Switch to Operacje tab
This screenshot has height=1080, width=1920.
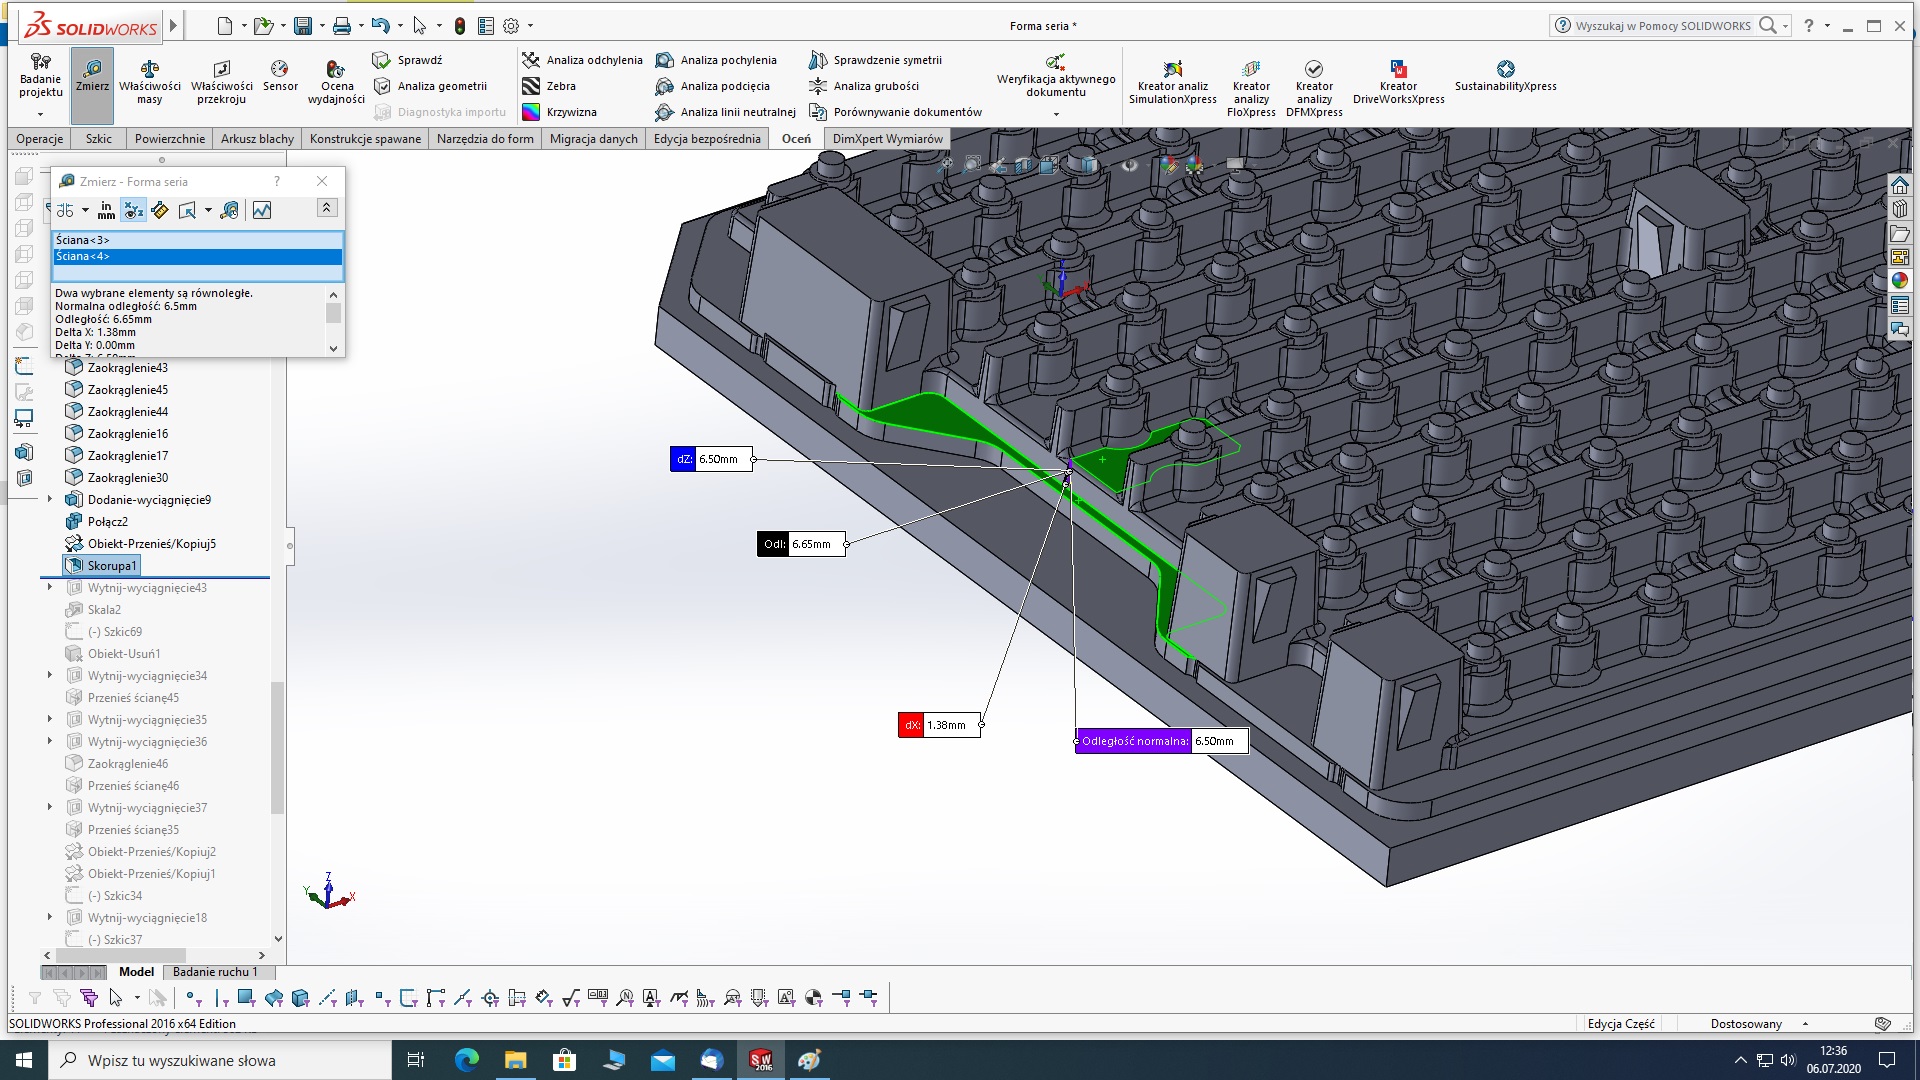coord(40,139)
